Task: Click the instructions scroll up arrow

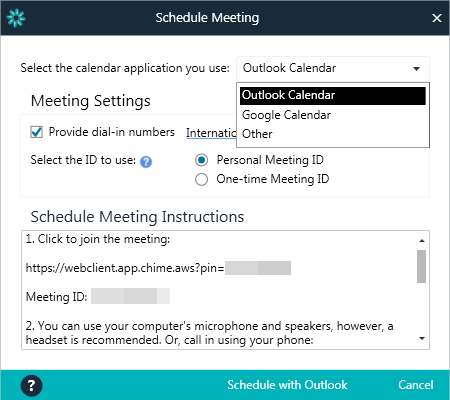Action: (x=422, y=240)
